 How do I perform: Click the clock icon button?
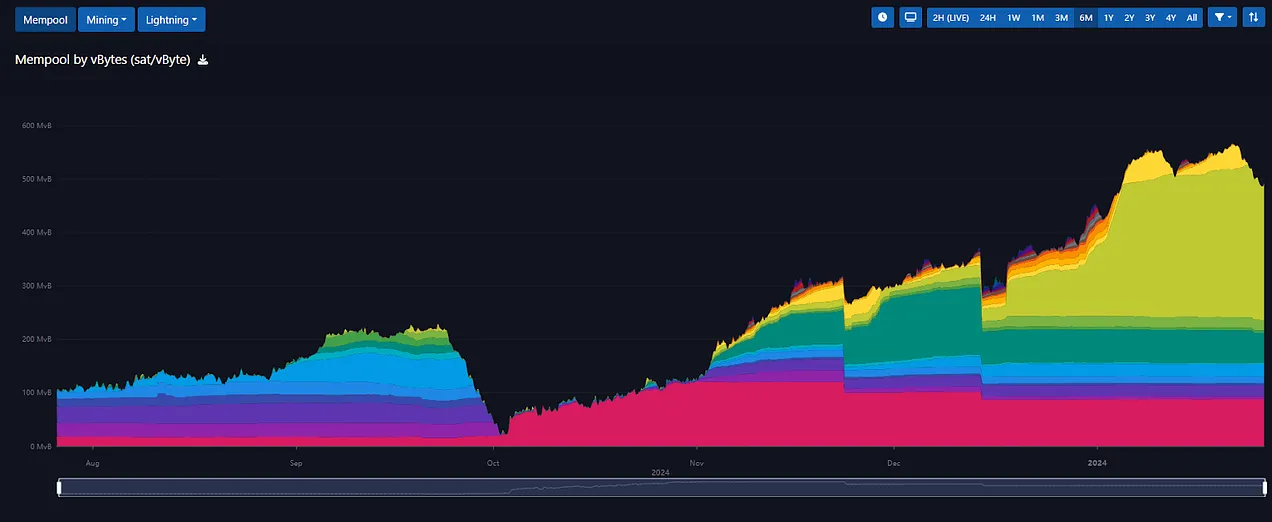882,17
